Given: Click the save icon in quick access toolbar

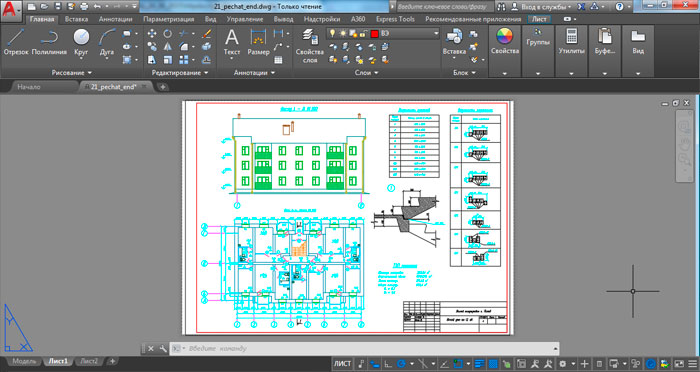Looking at the screenshot, I should [58, 6].
